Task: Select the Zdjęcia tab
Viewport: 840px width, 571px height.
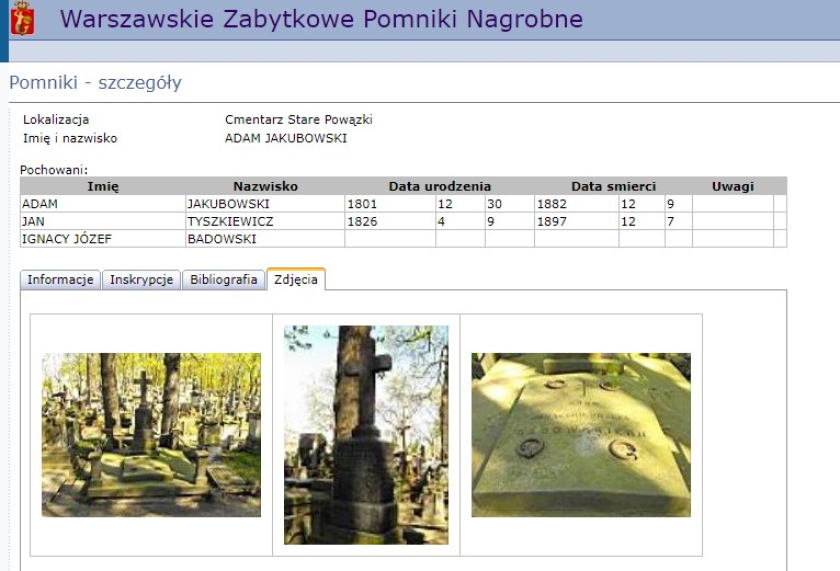Action: coord(296,279)
